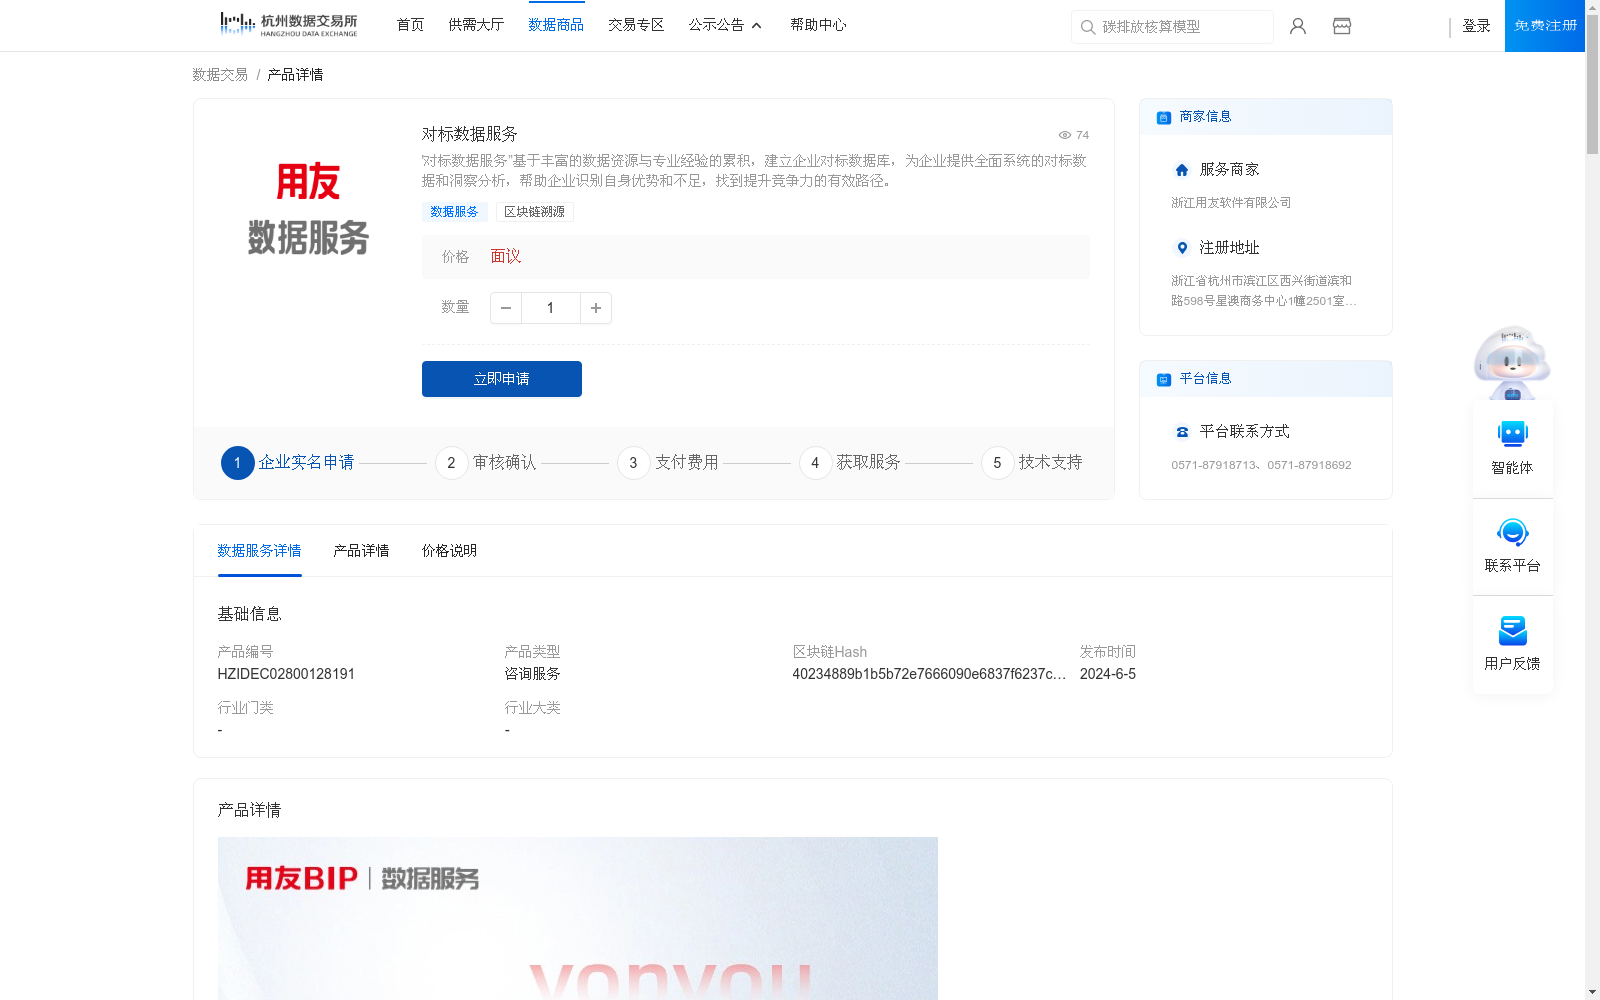Click the blockchain hash value 40234889b1b5b72e…

point(929,674)
